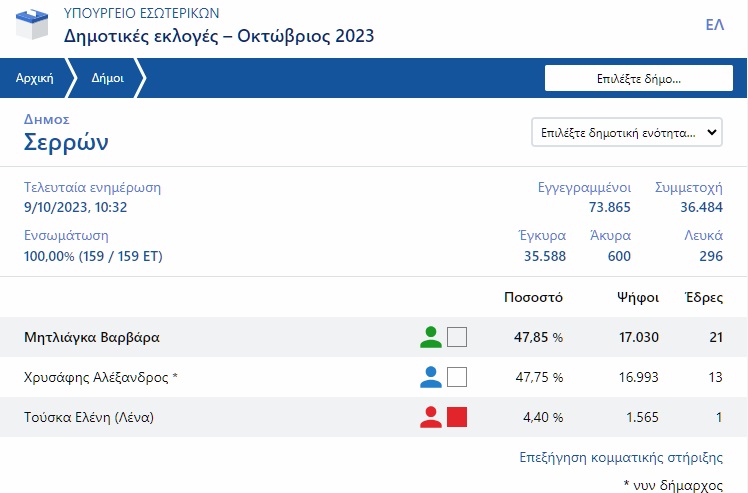Viewport: 748px width, 493px height.
Task: Open the Επιλέξτε δημοτική ενότητα dropdown
Action: point(627,132)
